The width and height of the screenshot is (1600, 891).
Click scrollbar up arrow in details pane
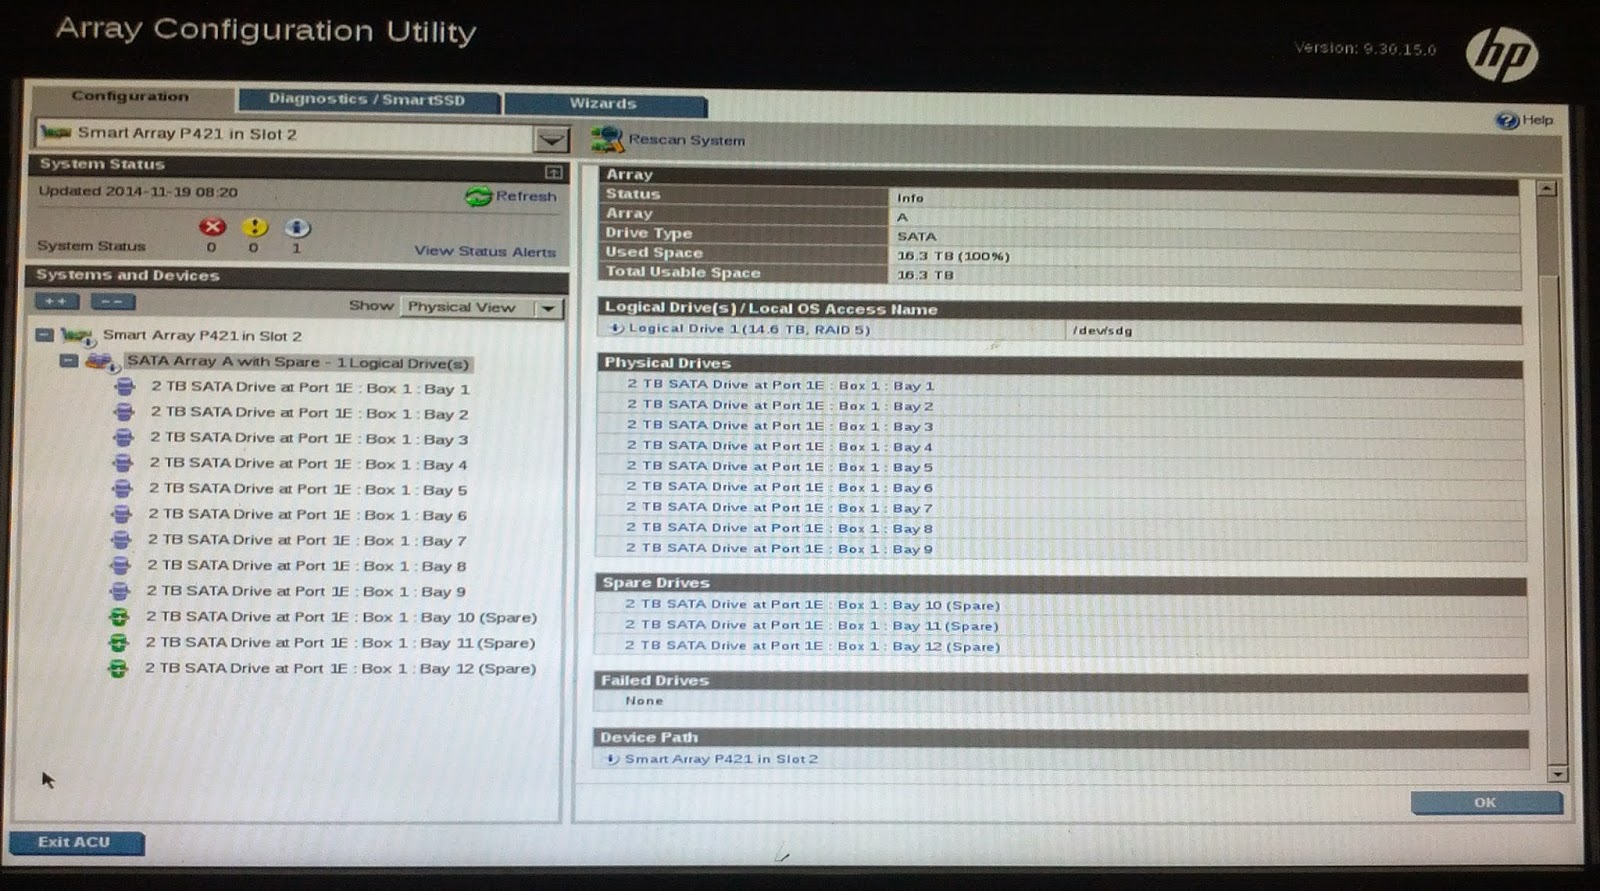pos(1546,188)
